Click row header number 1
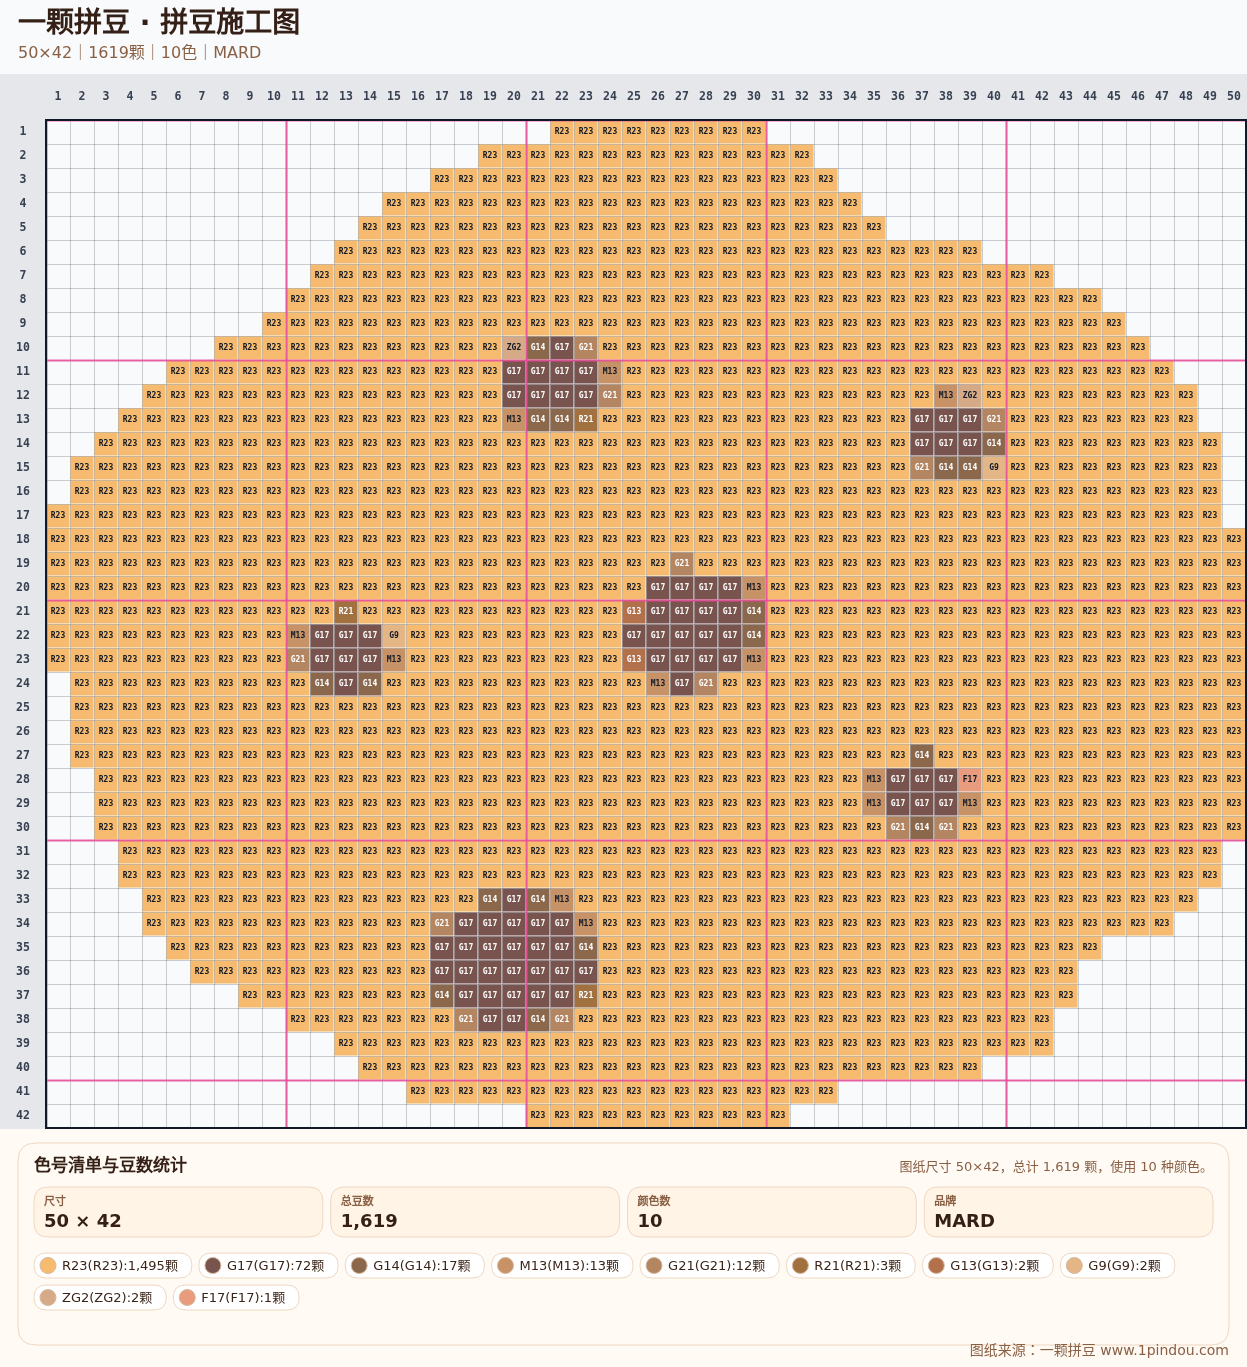 pyautogui.click(x=23, y=131)
